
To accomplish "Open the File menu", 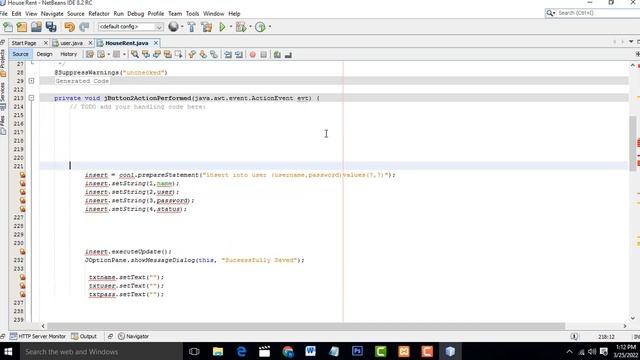I will tap(4, 13).
